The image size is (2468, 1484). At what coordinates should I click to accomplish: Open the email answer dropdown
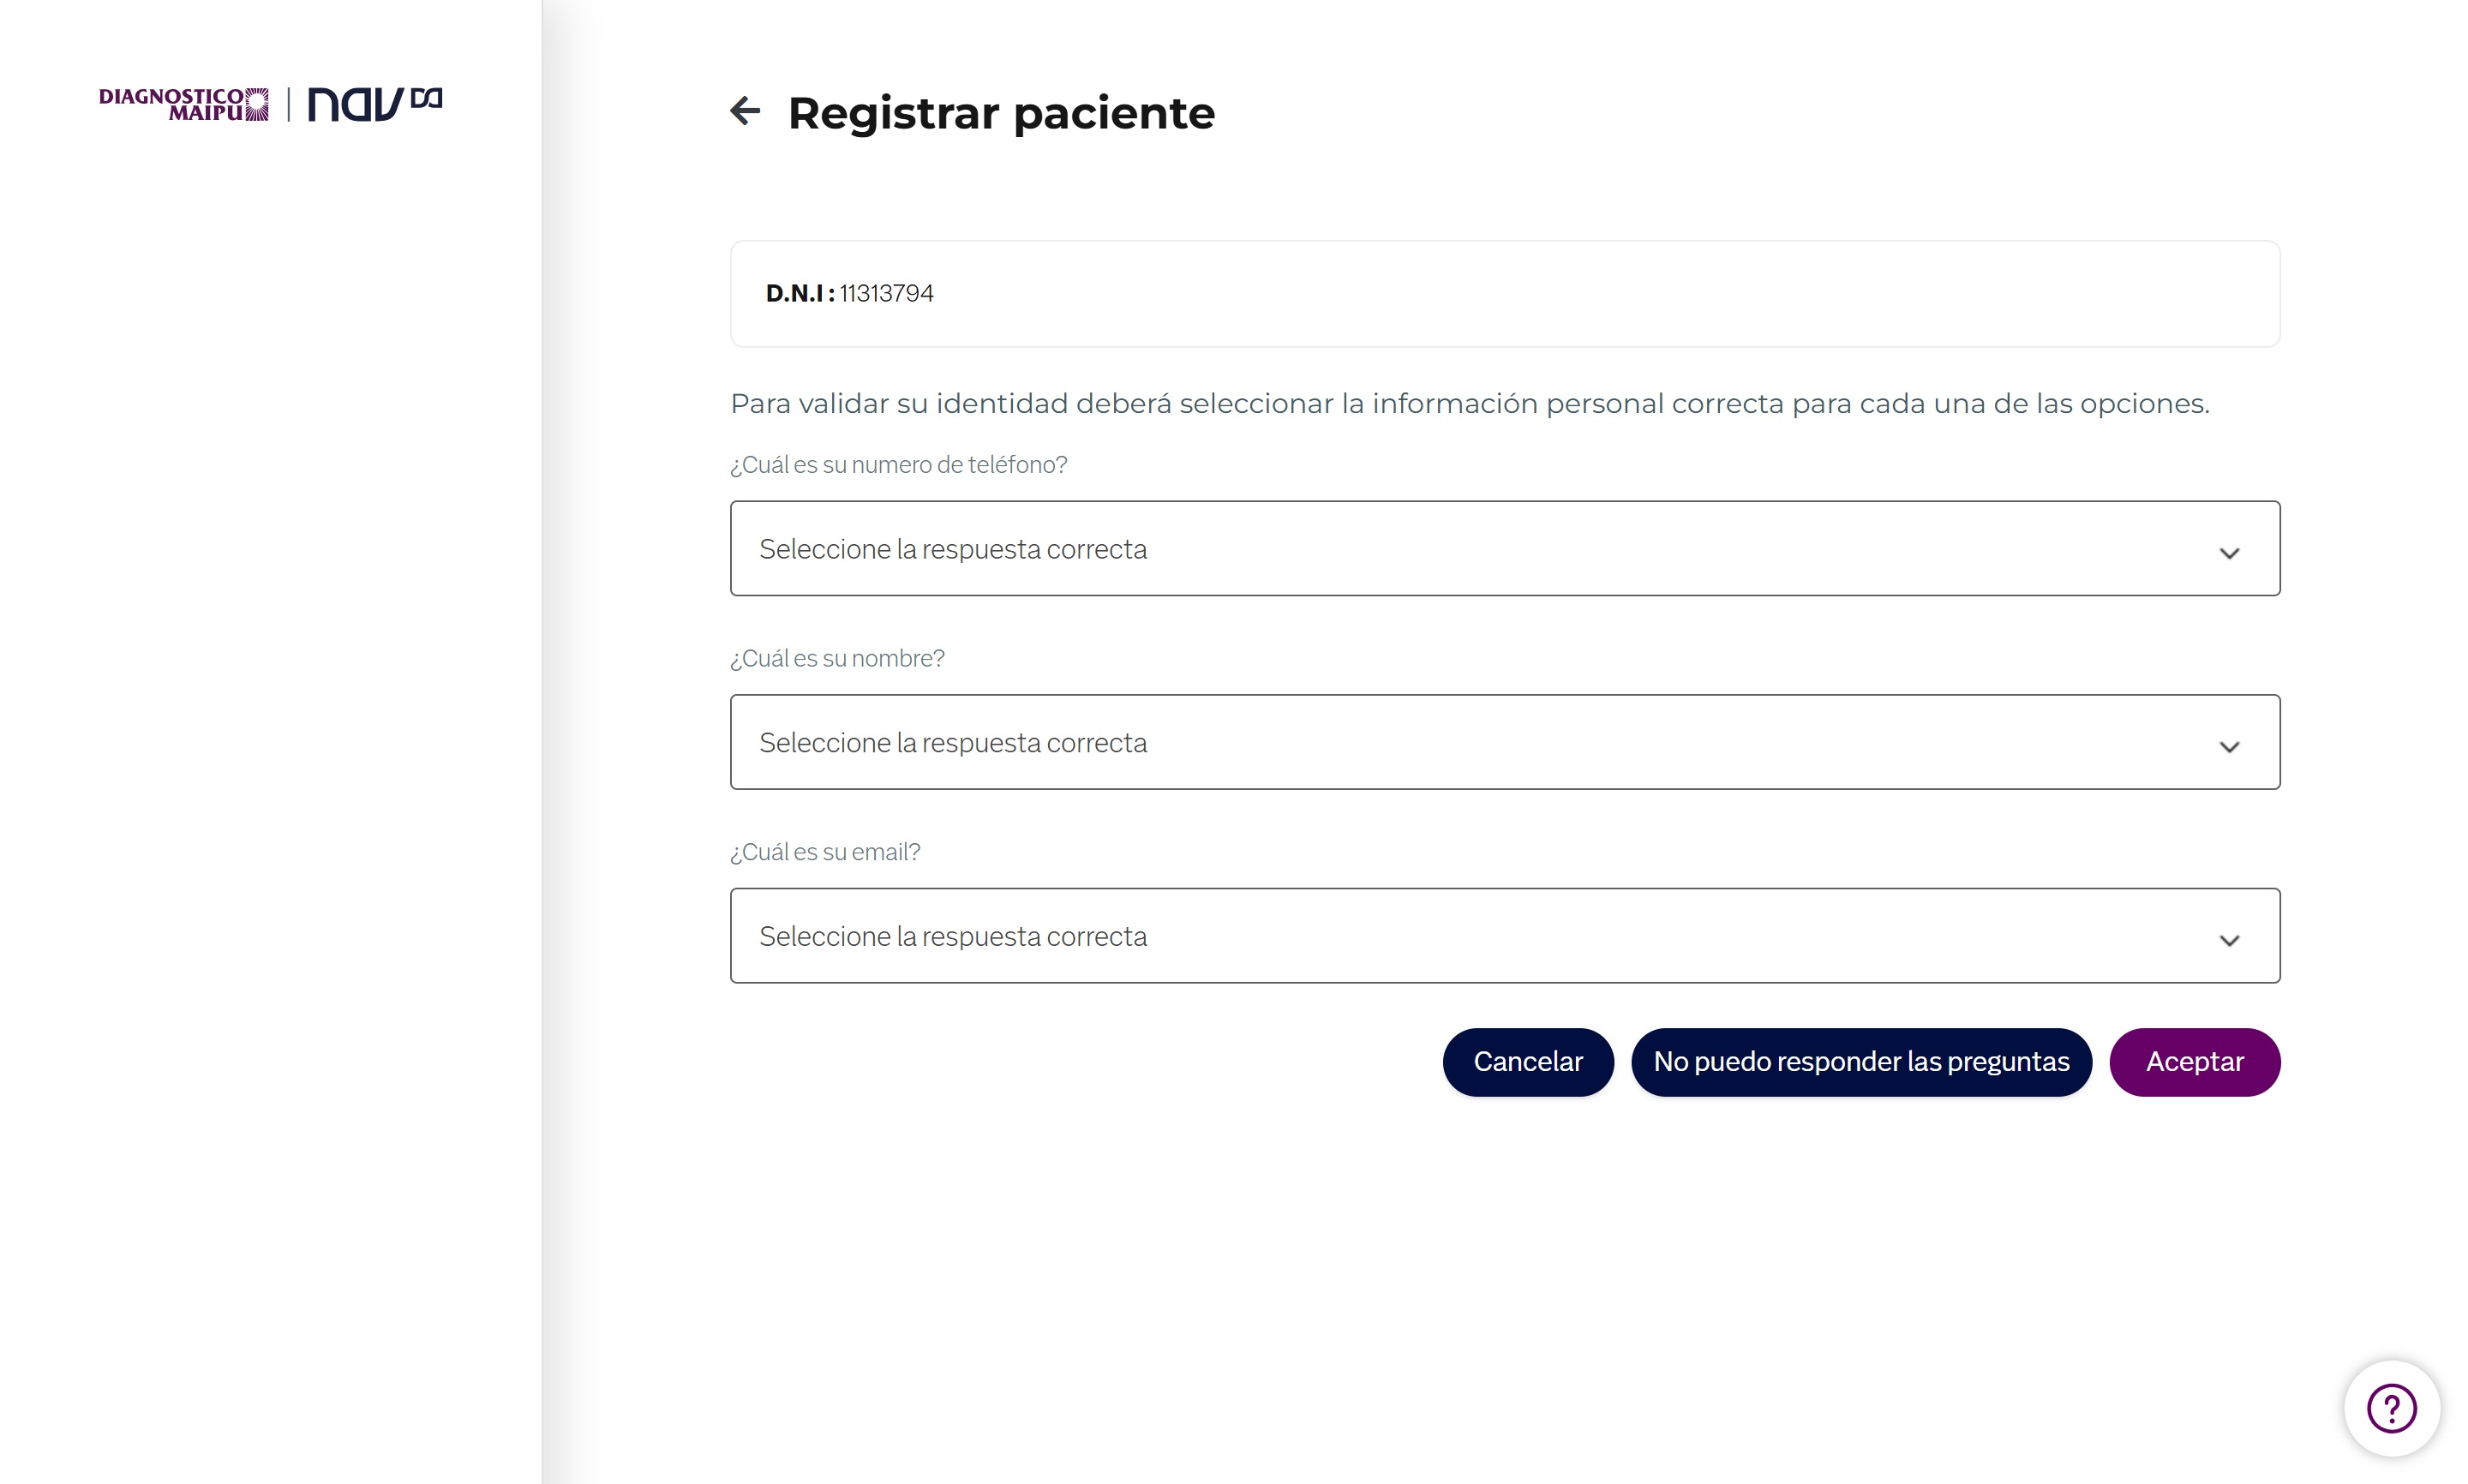(1505, 936)
